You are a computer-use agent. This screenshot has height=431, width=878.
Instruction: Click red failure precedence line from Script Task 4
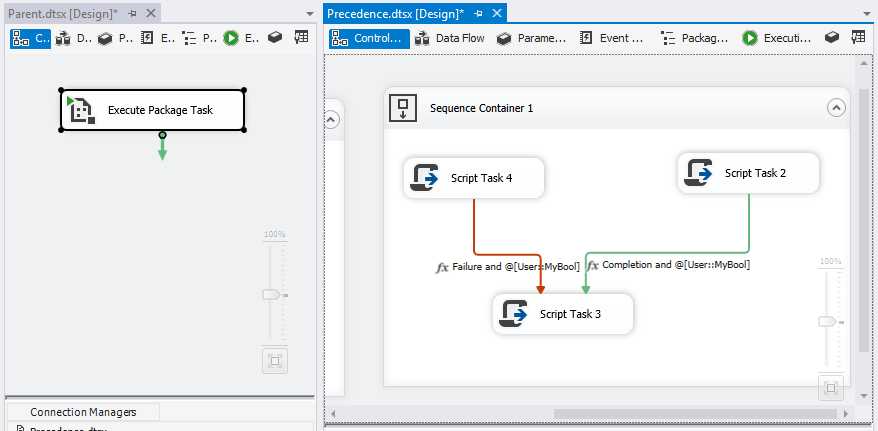coord(474,227)
